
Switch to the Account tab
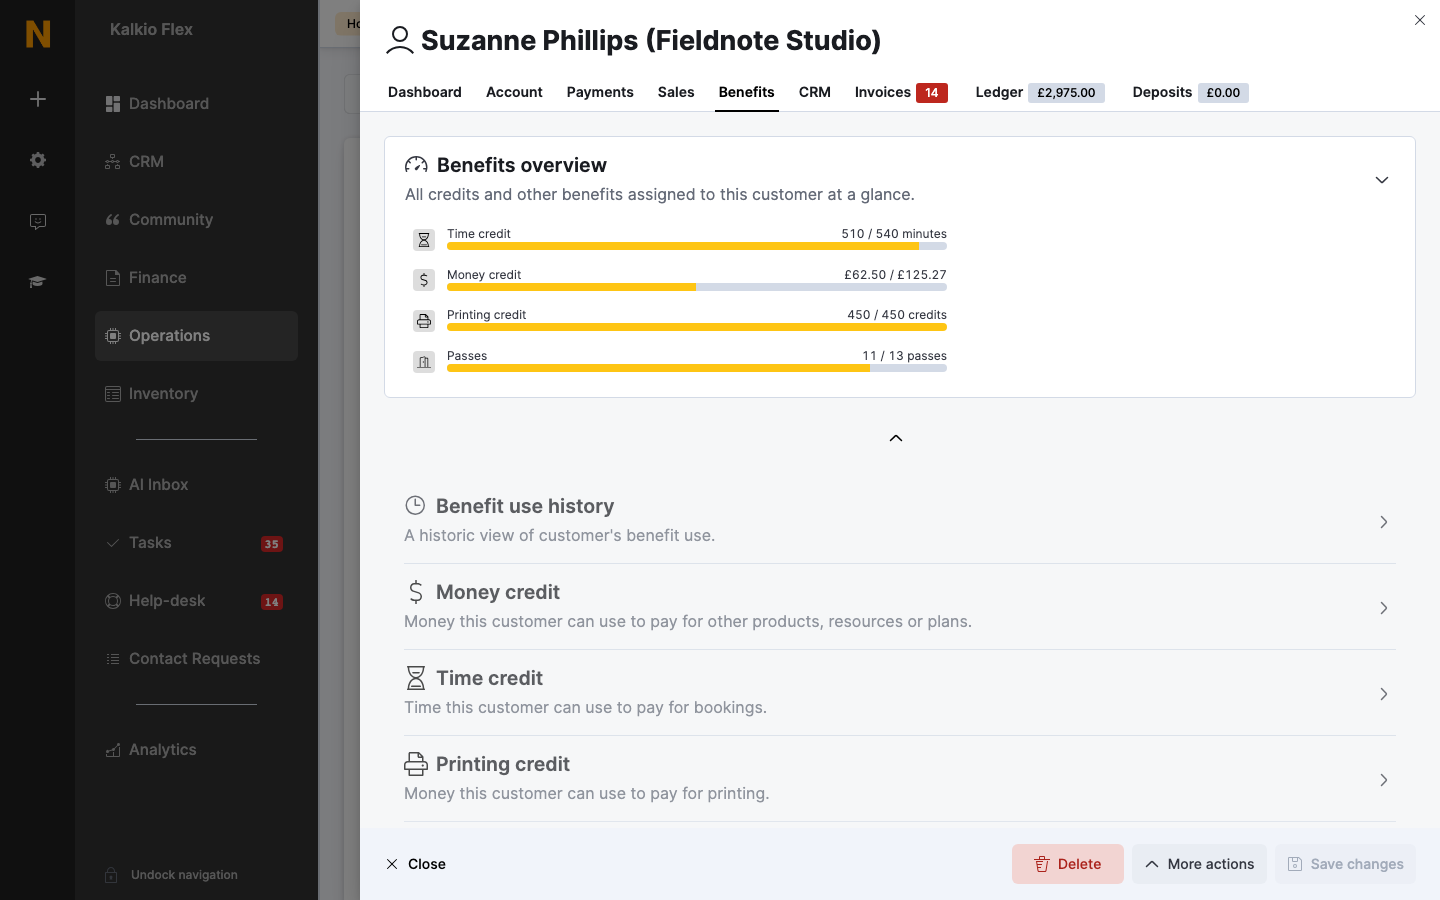click(514, 92)
